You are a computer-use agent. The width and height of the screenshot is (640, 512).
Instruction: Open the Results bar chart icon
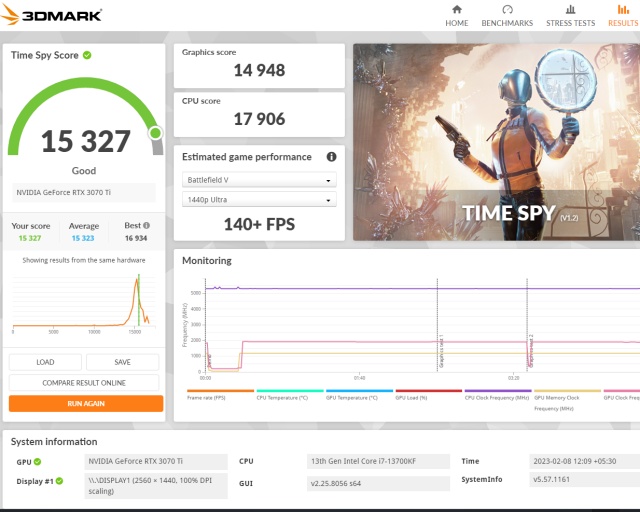623,9
